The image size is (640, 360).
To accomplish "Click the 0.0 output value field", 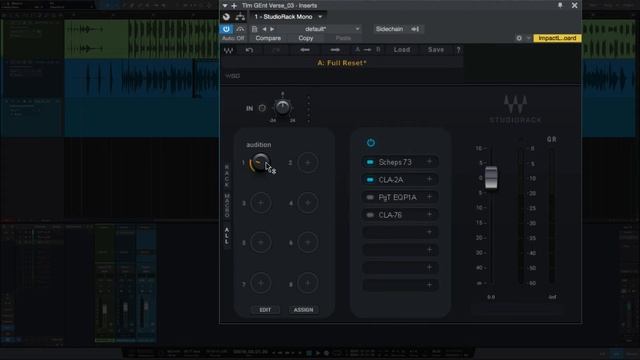I will click(x=491, y=297).
